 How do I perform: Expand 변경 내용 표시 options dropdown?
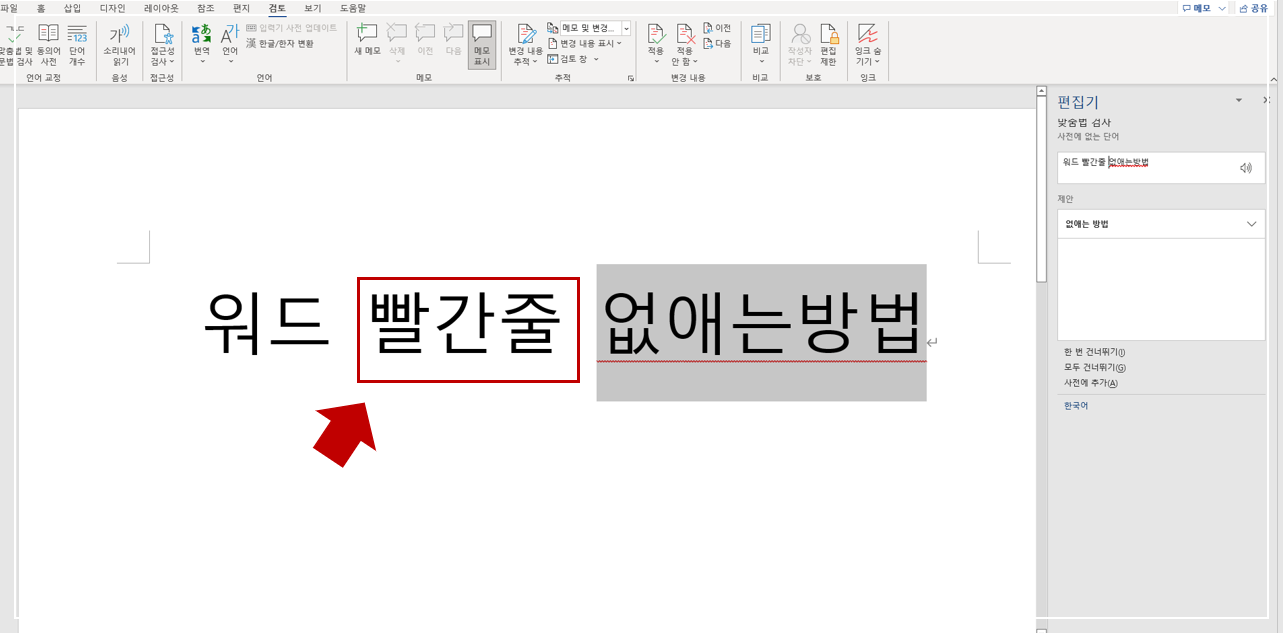pyautogui.click(x=585, y=43)
